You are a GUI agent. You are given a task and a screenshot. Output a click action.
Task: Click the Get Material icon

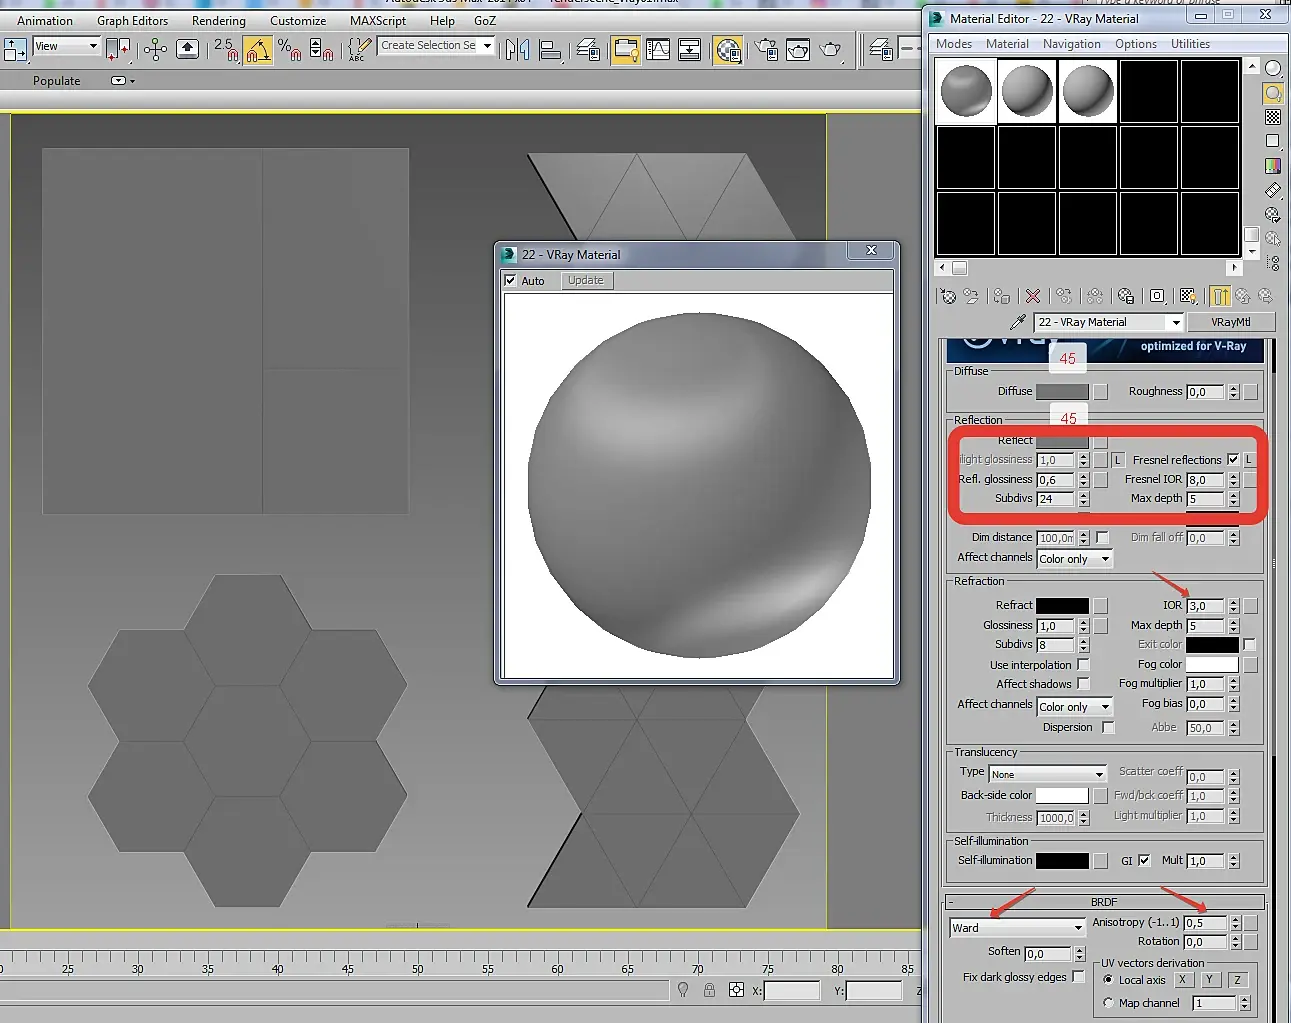tap(947, 296)
